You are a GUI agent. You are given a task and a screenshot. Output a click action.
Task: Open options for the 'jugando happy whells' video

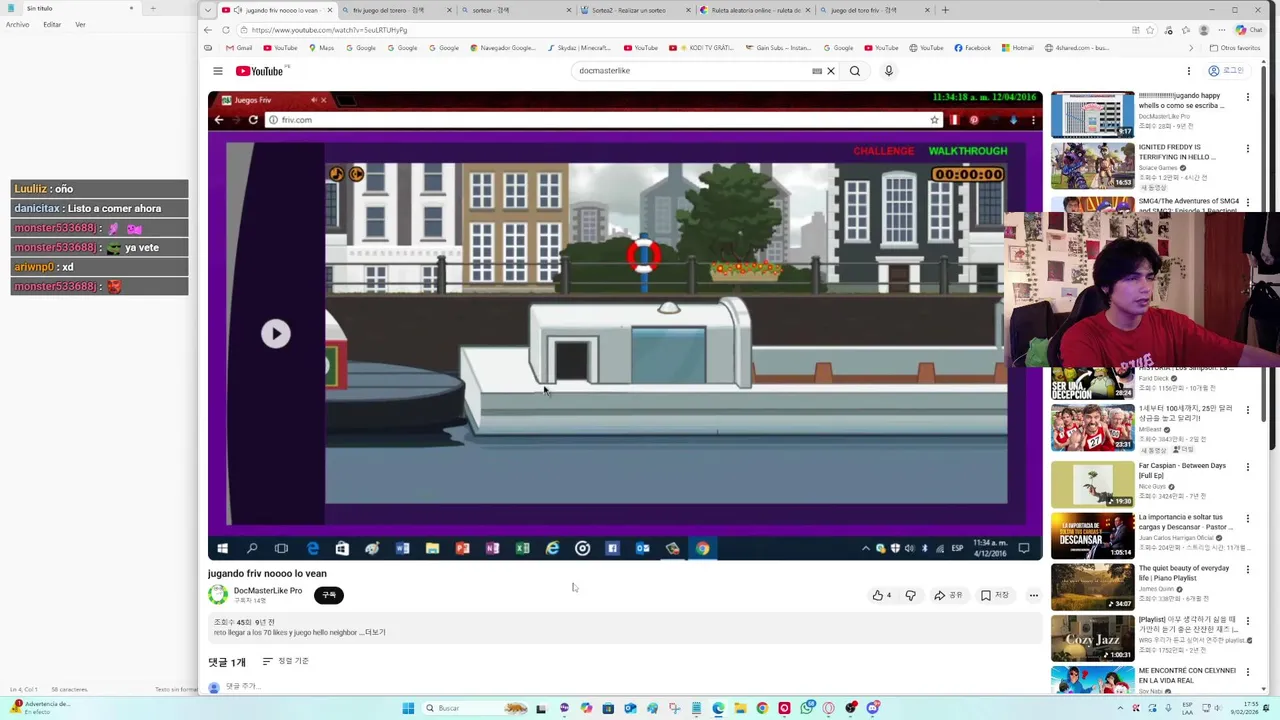1247,97
